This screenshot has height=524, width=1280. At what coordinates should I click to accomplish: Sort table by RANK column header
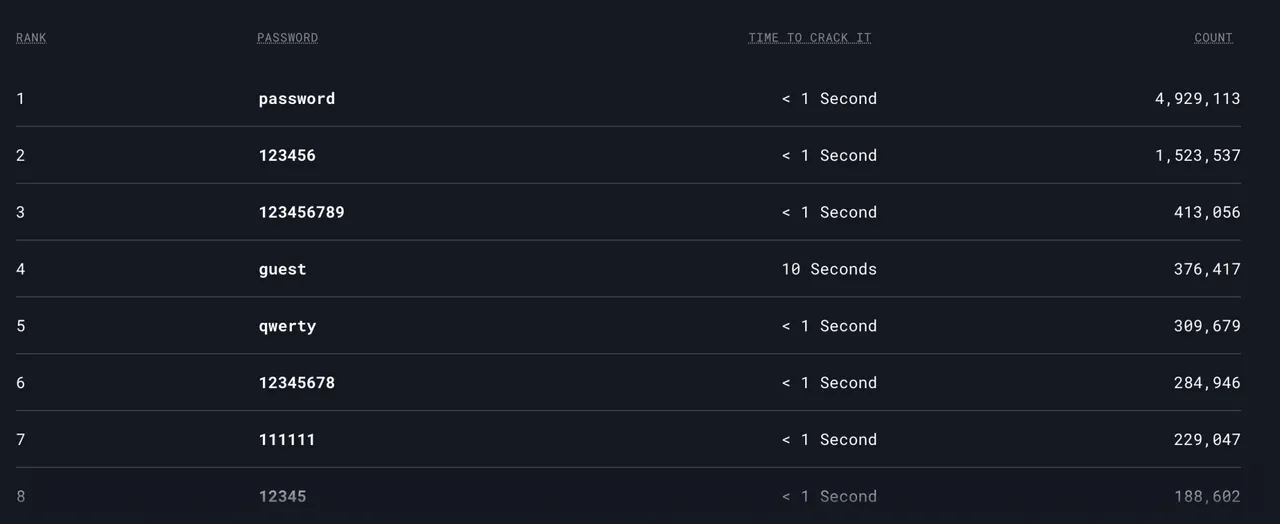[31, 38]
